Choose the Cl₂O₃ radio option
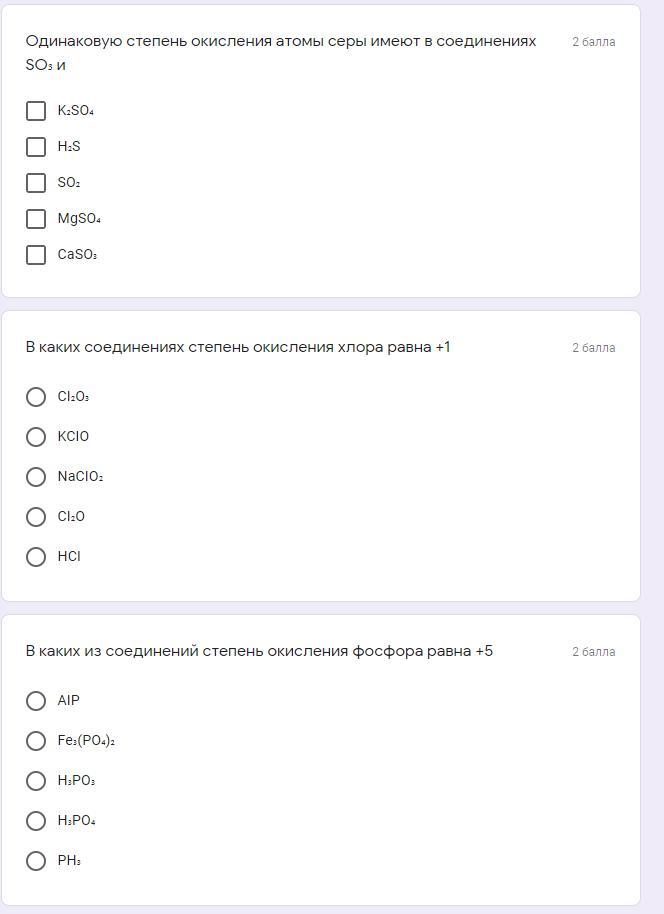Viewport: 664px width, 914px height. coord(36,397)
